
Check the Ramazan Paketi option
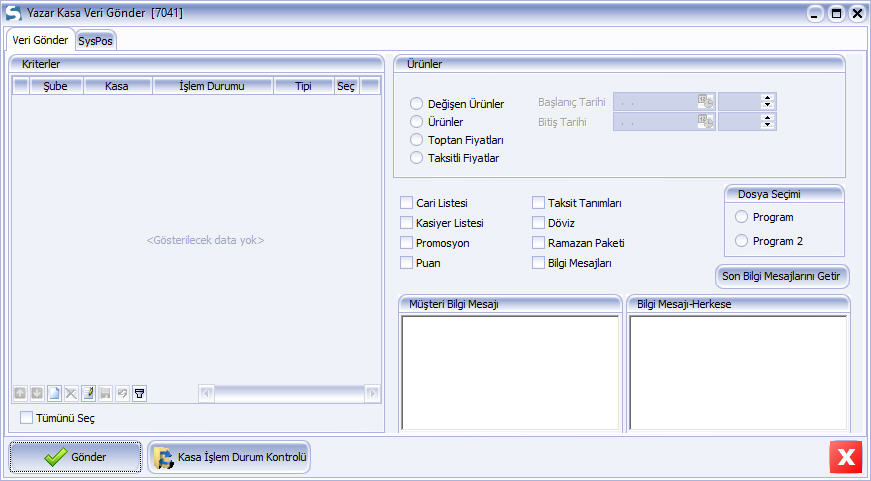(x=539, y=243)
